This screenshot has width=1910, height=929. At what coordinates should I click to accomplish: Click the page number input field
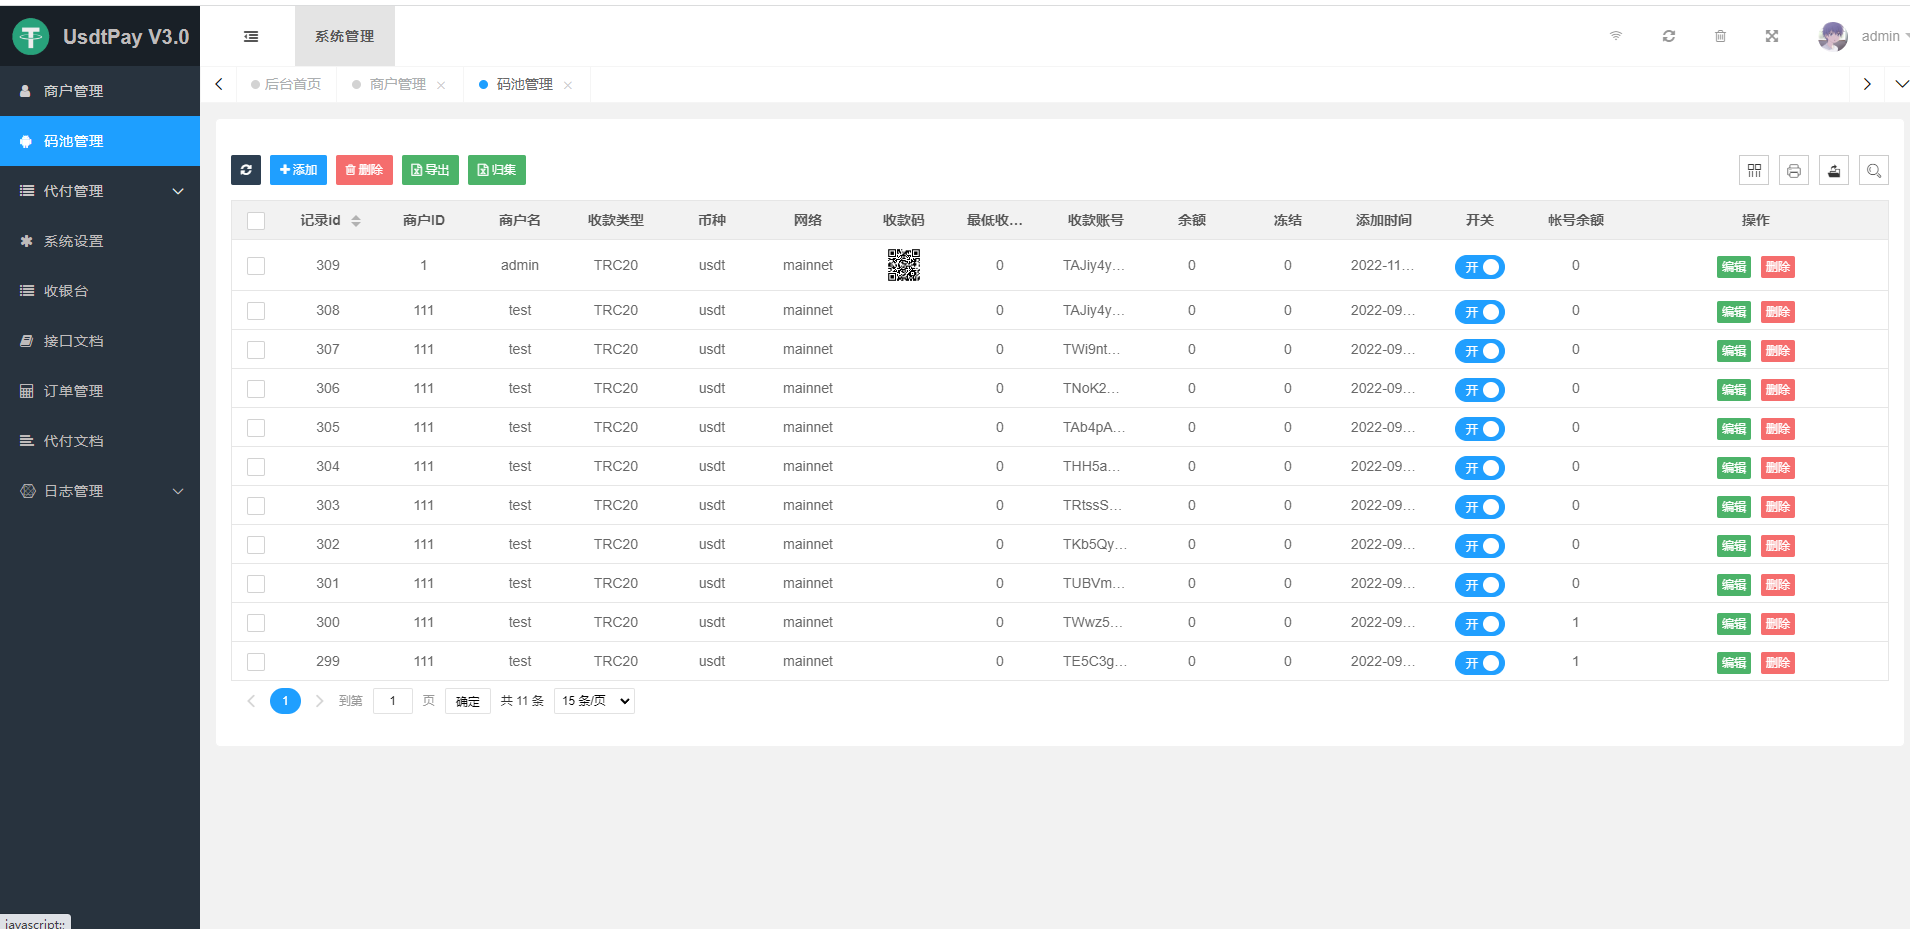(x=392, y=701)
